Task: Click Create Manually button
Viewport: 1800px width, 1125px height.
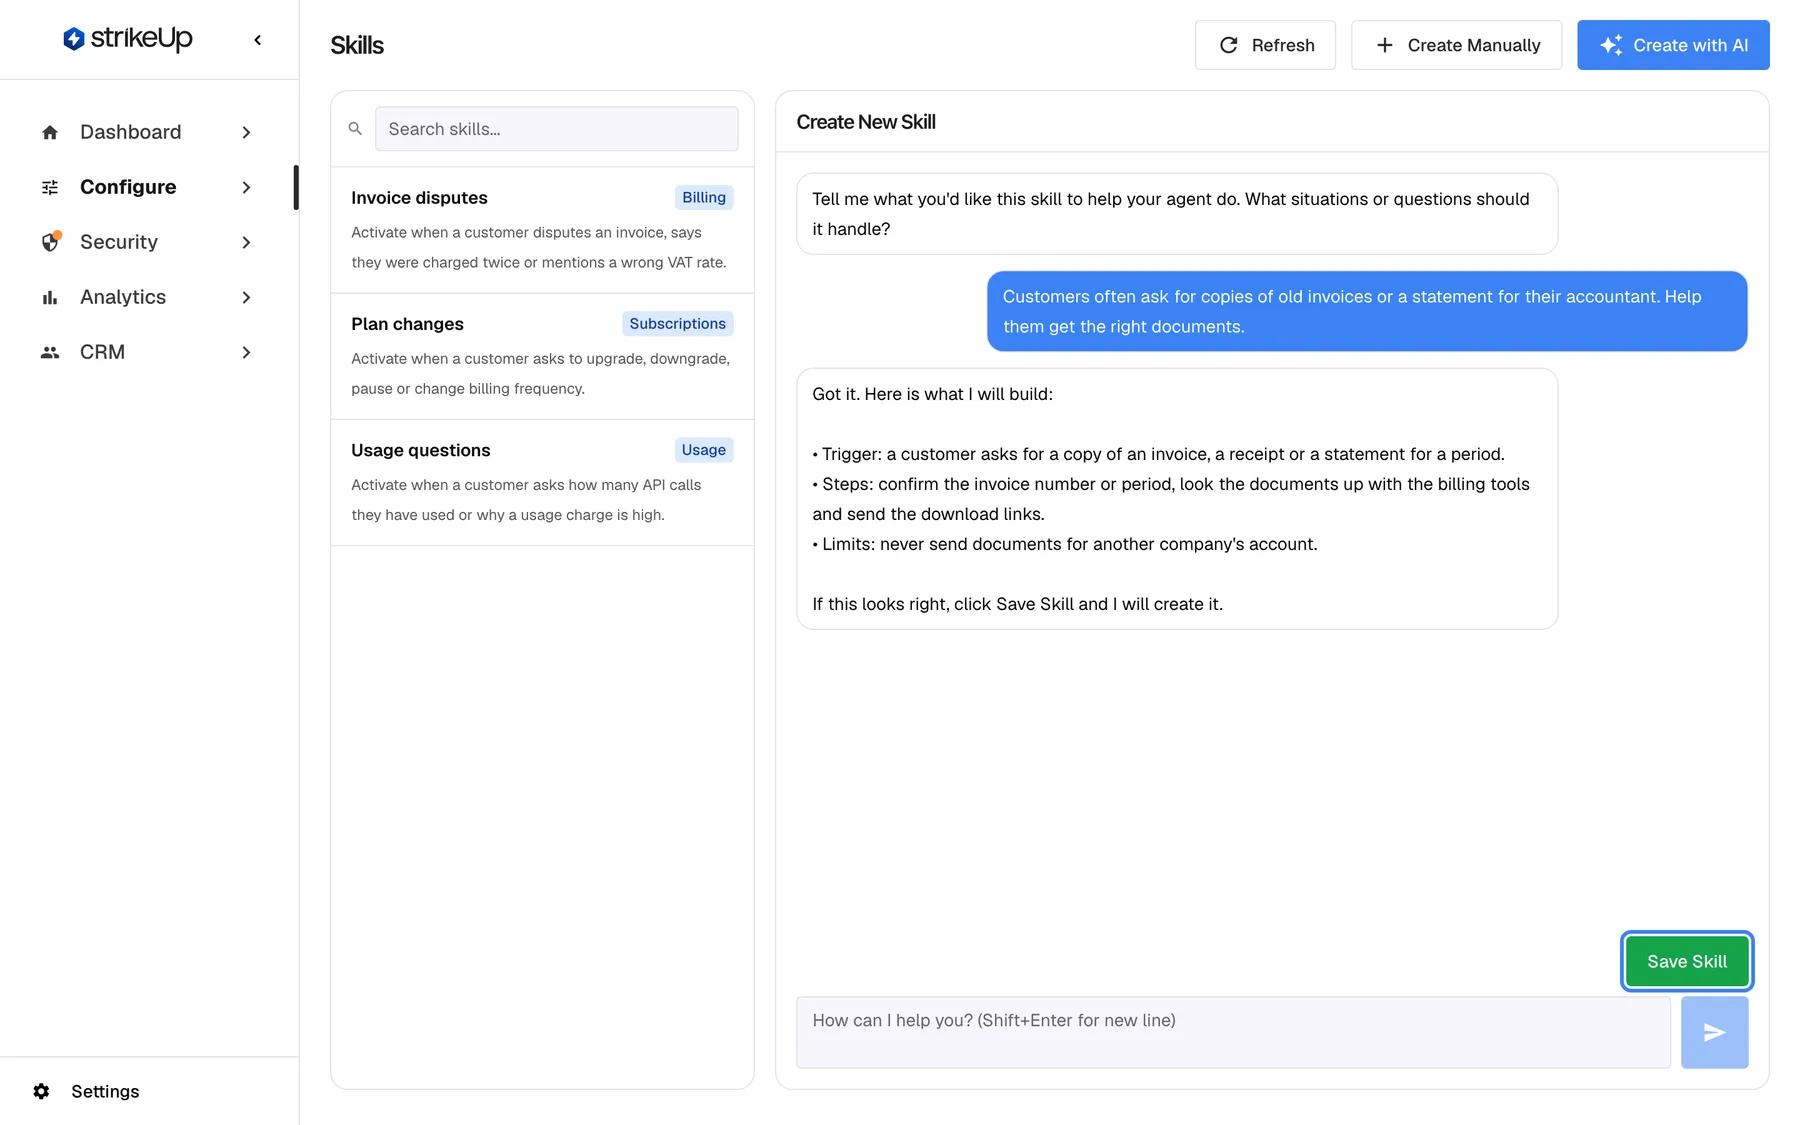Action: pyautogui.click(x=1456, y=45)
